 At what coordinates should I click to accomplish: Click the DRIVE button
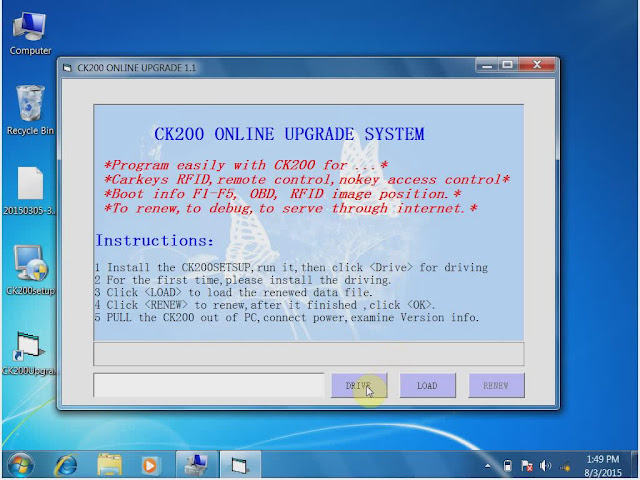click(359, 385)
